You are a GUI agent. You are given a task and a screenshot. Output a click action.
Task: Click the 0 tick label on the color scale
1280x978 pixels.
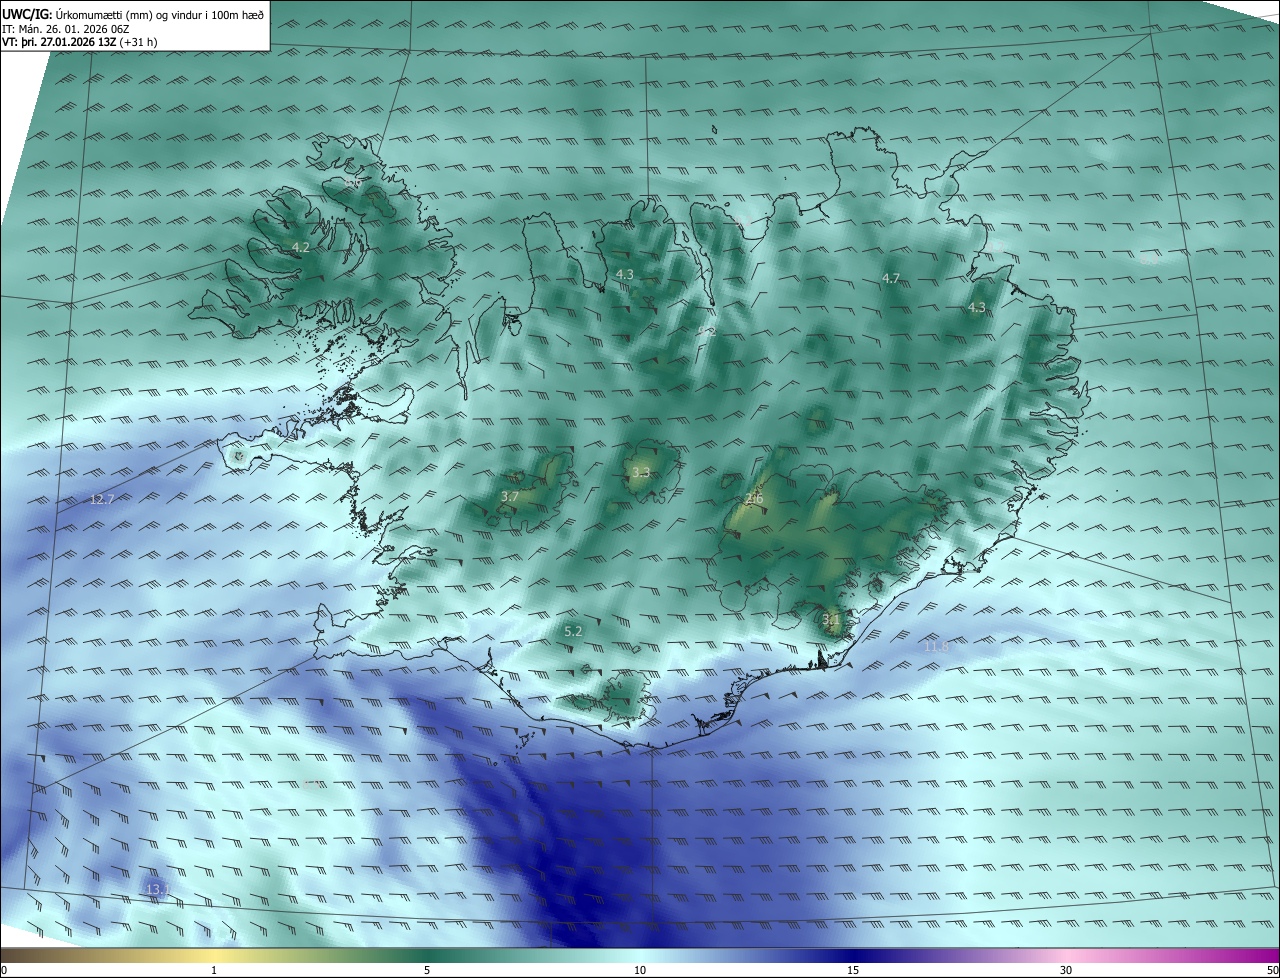(x=4, y=970)
